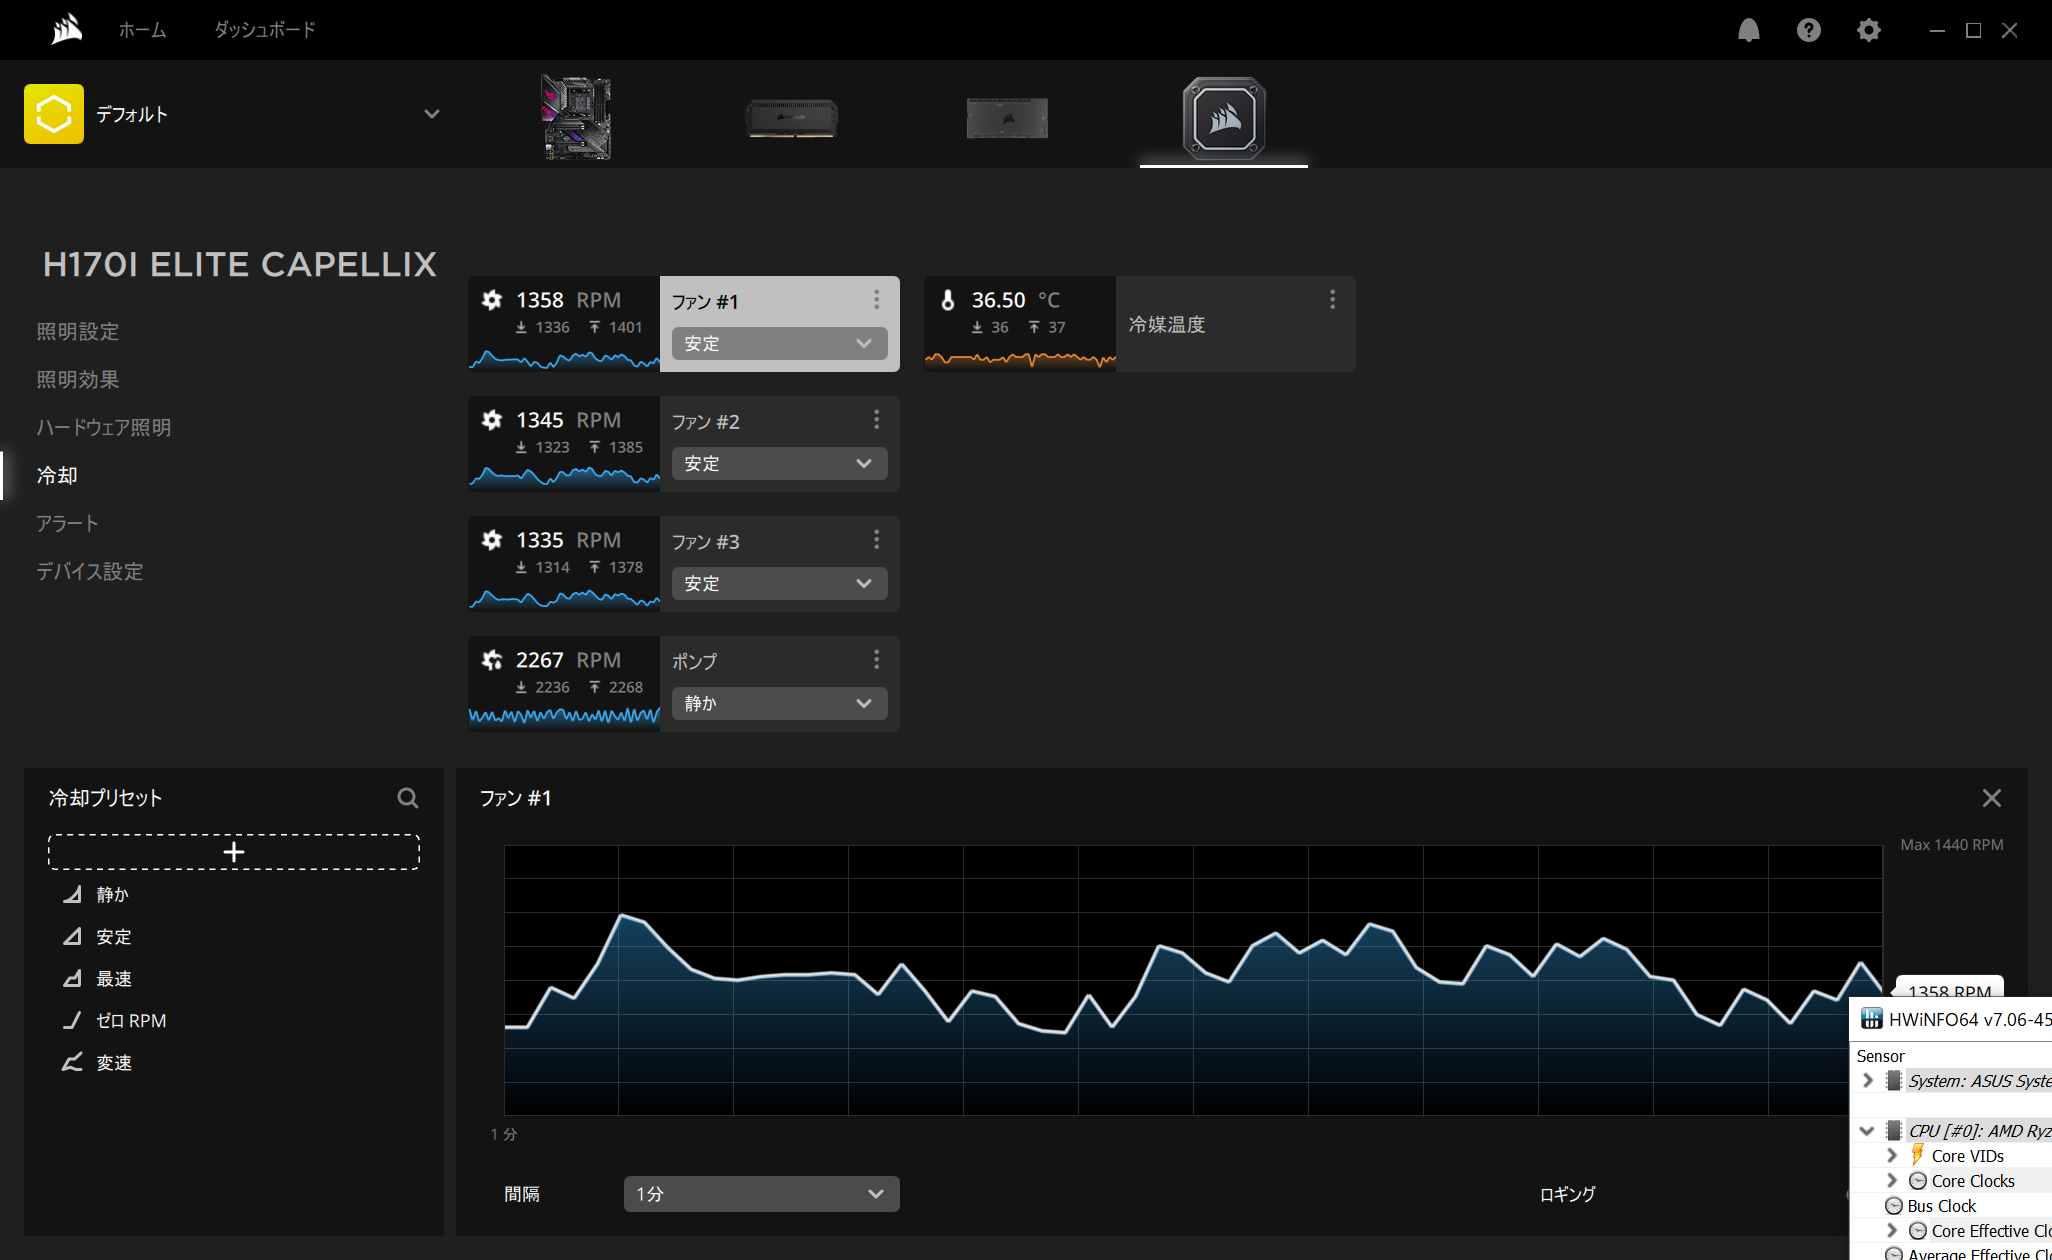Image resolution: width=2052 pixels, height=1260 pixels.
Task: Open the 照明設定 sidebar item
Action: click(78, 332)
